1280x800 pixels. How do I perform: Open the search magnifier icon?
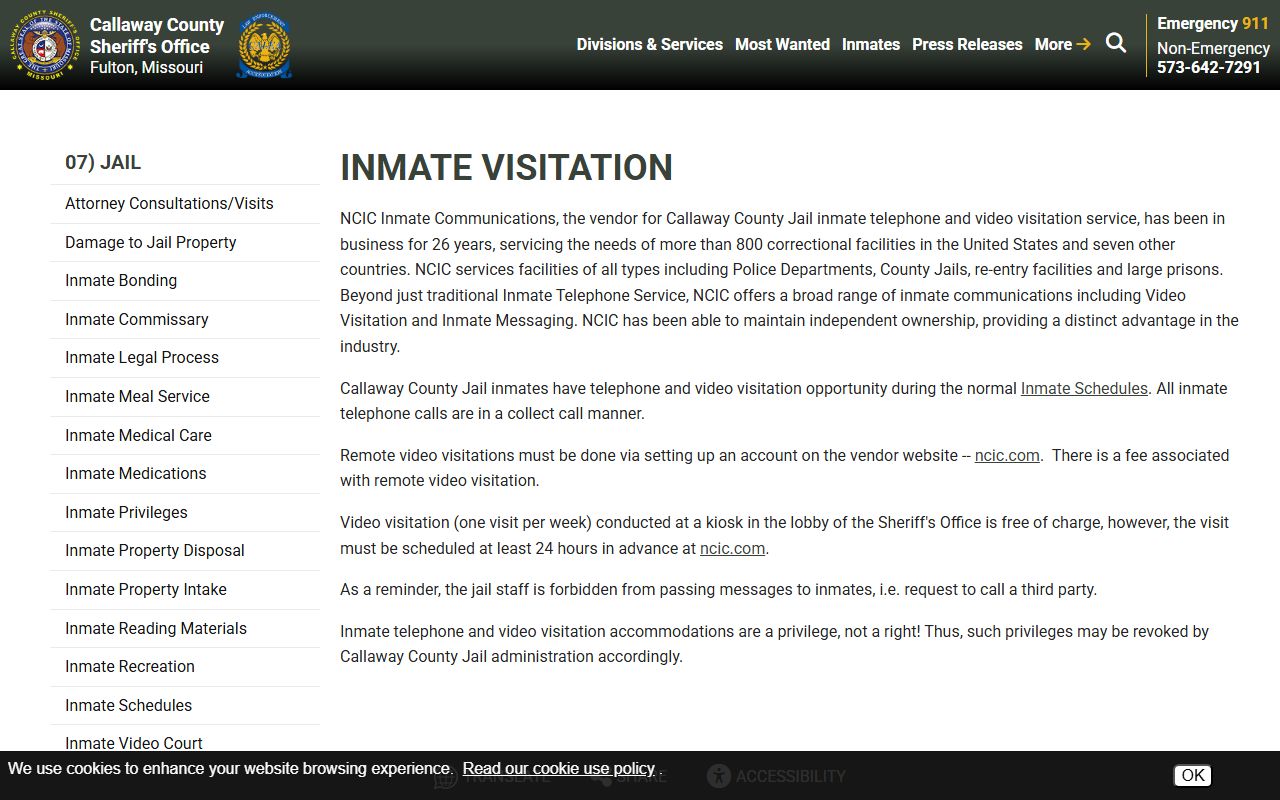coord(1116,43)
